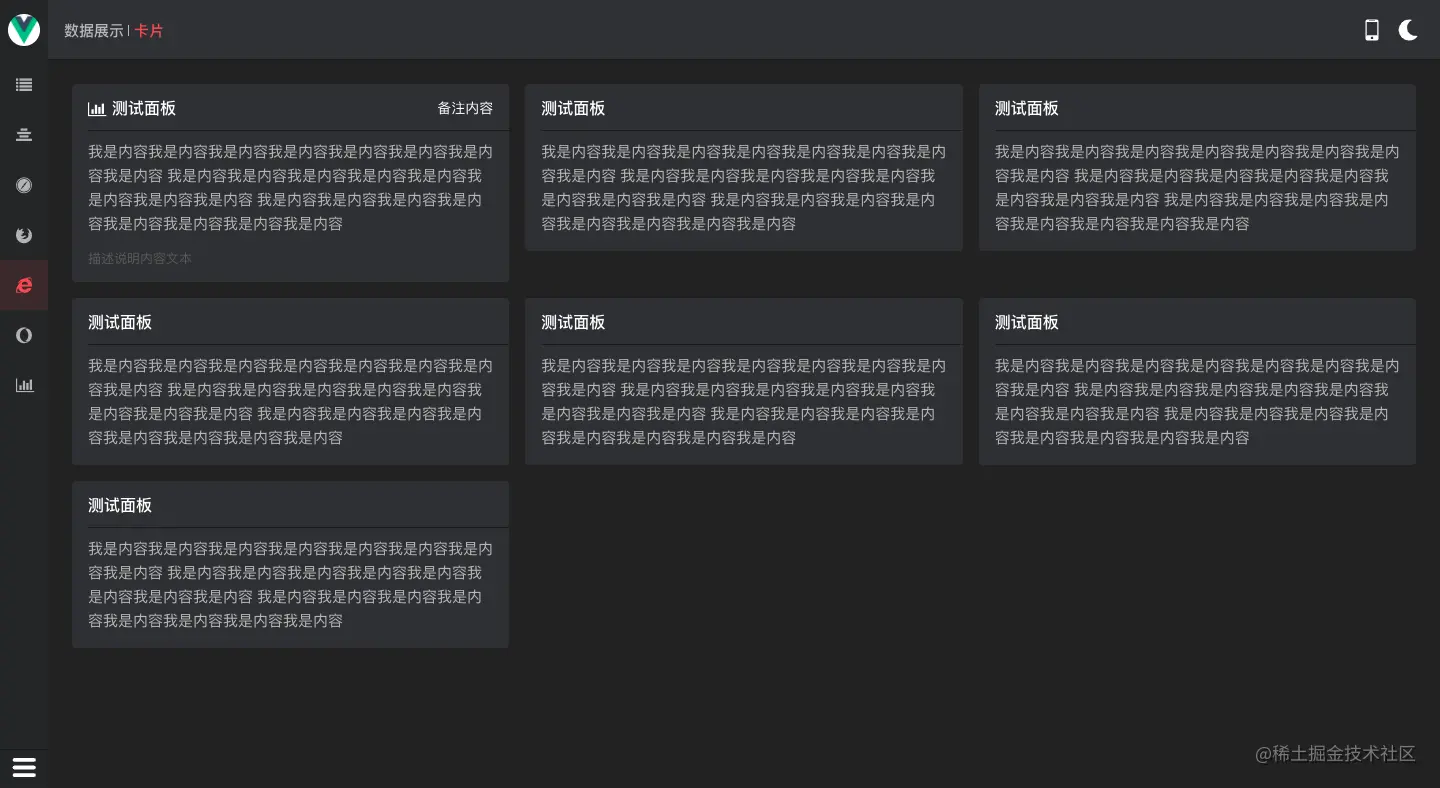
Task: Select the bottom-left 测试面板 card header
Action: pyautogui.click(x=120, y=505)
